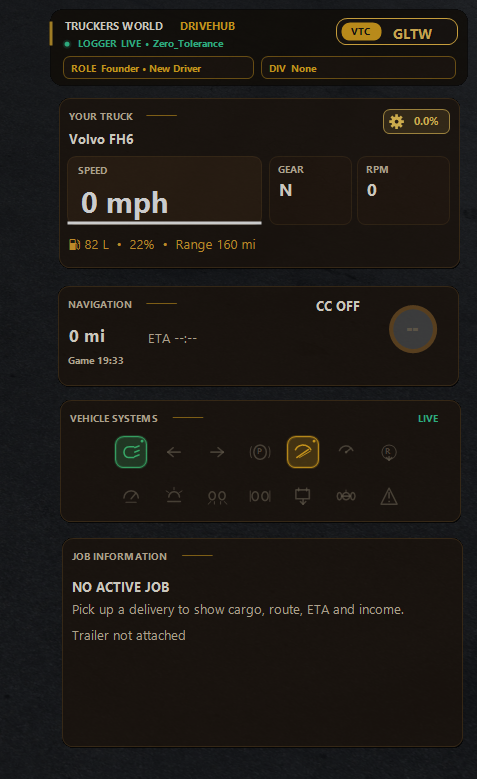The height and width of the screenshot is (779, 477).
Task: Click the JOB INFORMATION section header
Action: (x=119, y=556)
